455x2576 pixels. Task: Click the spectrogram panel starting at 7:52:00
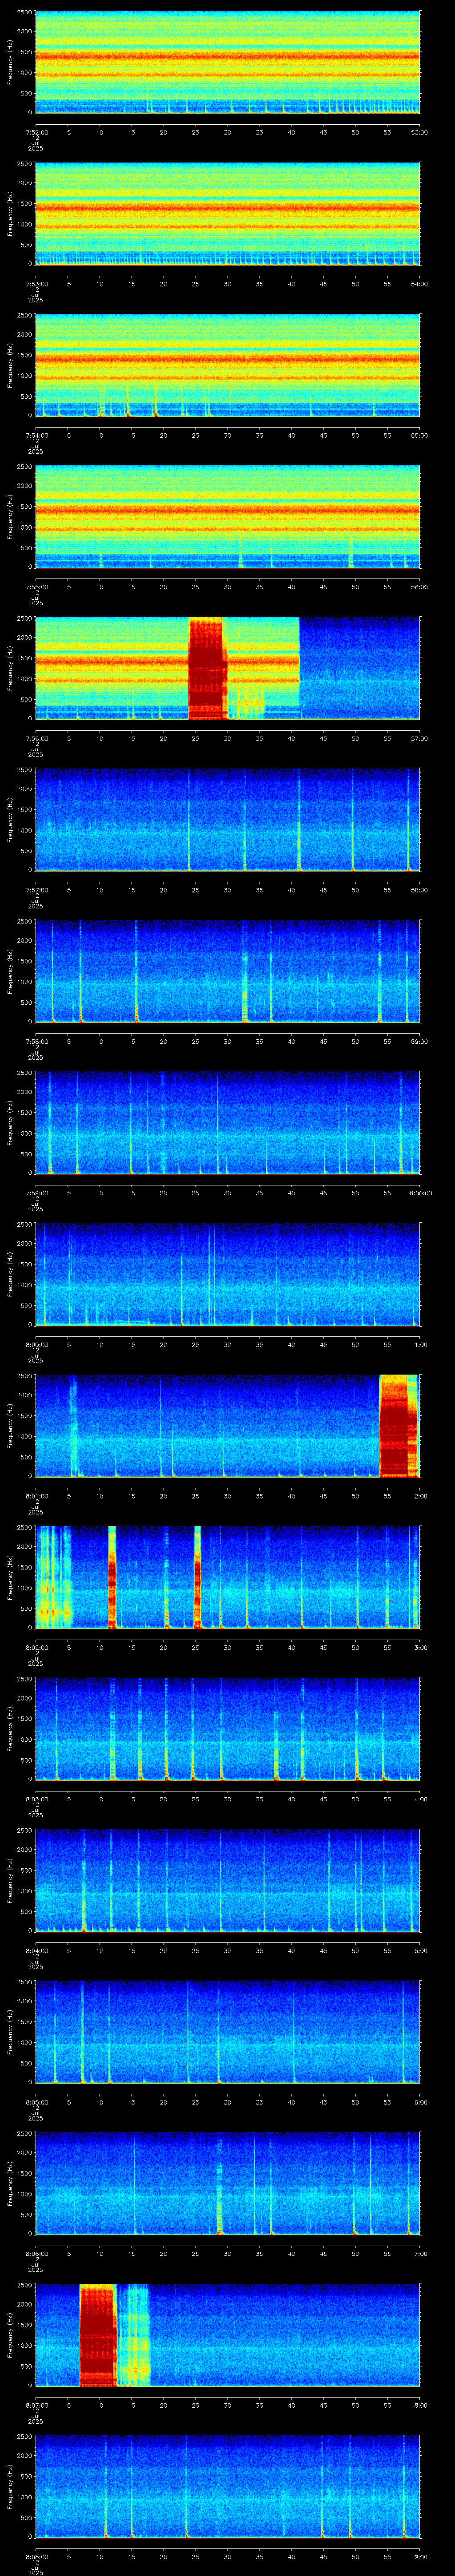point(228,62)
